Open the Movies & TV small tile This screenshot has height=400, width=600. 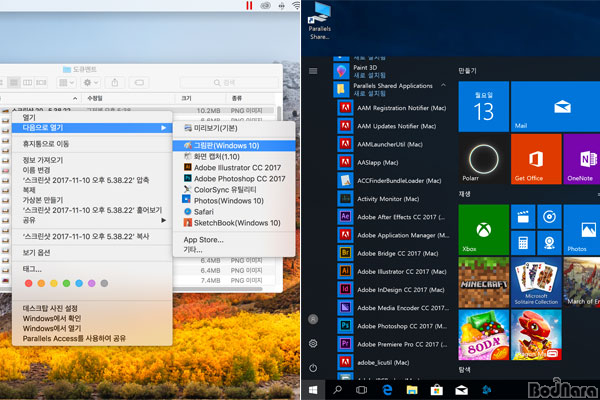[523, 217]
